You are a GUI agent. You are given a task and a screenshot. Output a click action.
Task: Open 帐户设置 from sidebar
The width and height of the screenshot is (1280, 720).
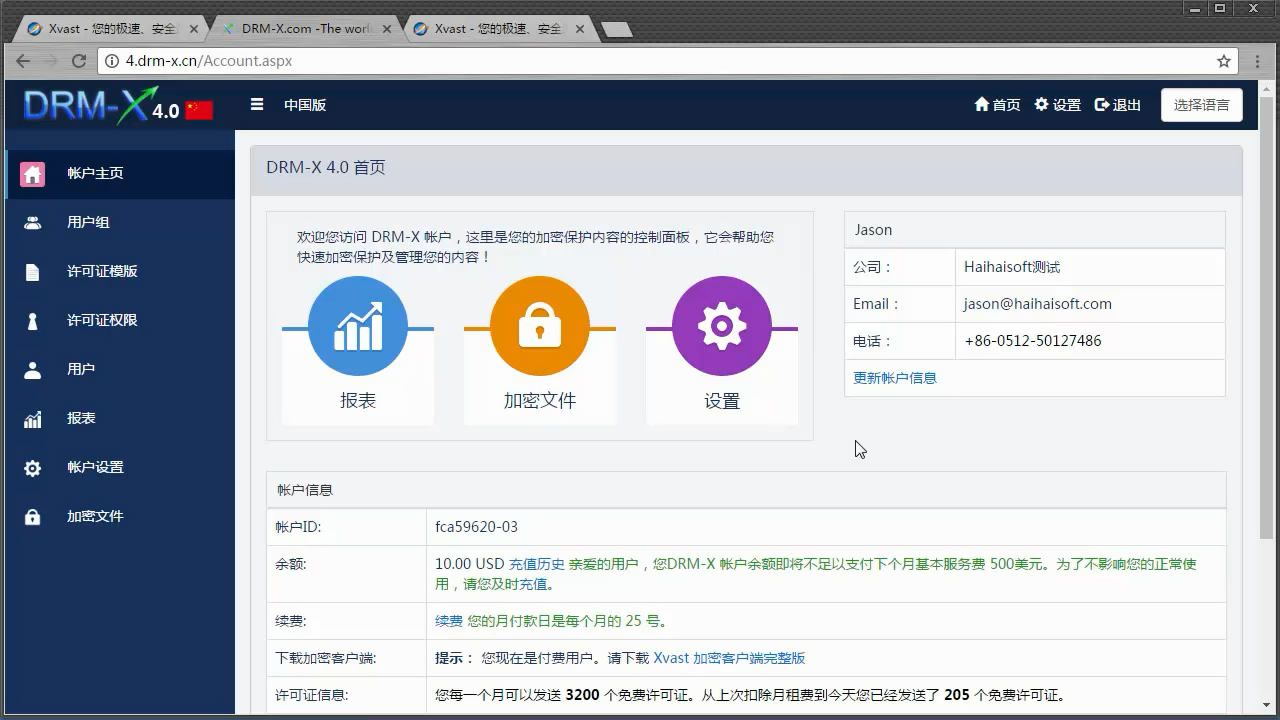pos(95,467)
